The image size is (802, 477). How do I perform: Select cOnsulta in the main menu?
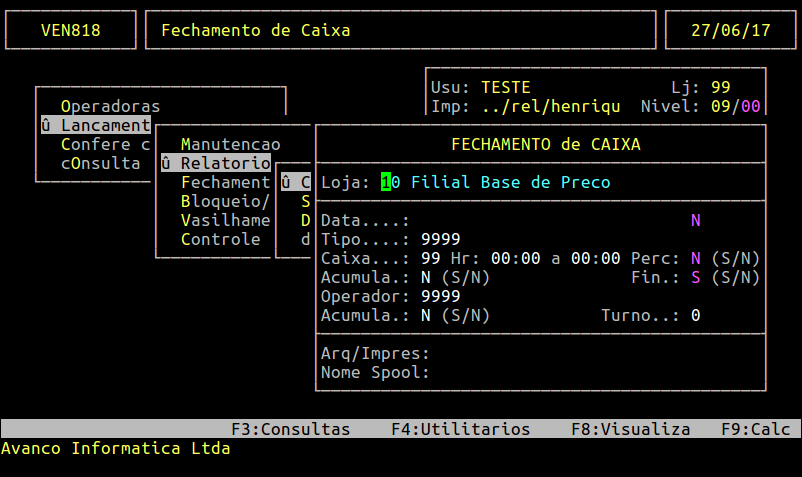pos(100,163)
